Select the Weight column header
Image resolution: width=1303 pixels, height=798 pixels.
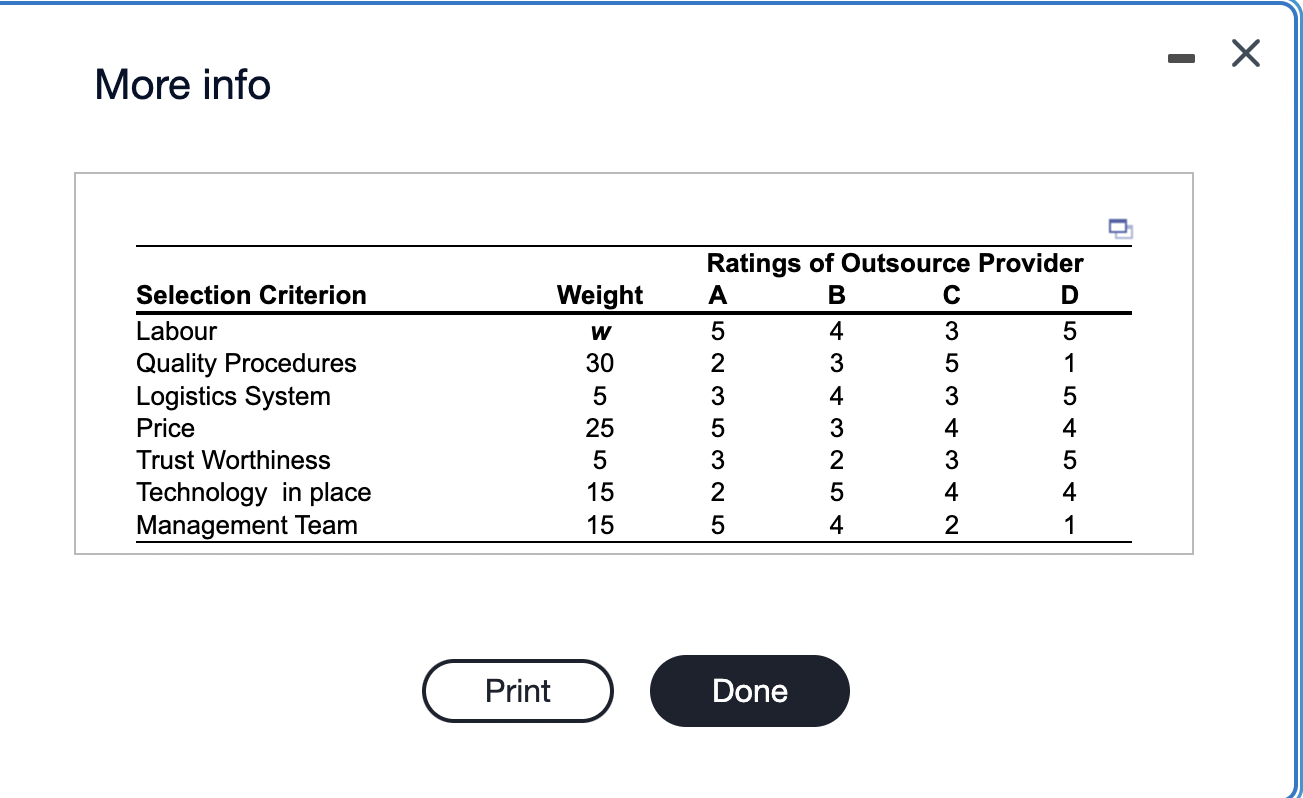598,295
